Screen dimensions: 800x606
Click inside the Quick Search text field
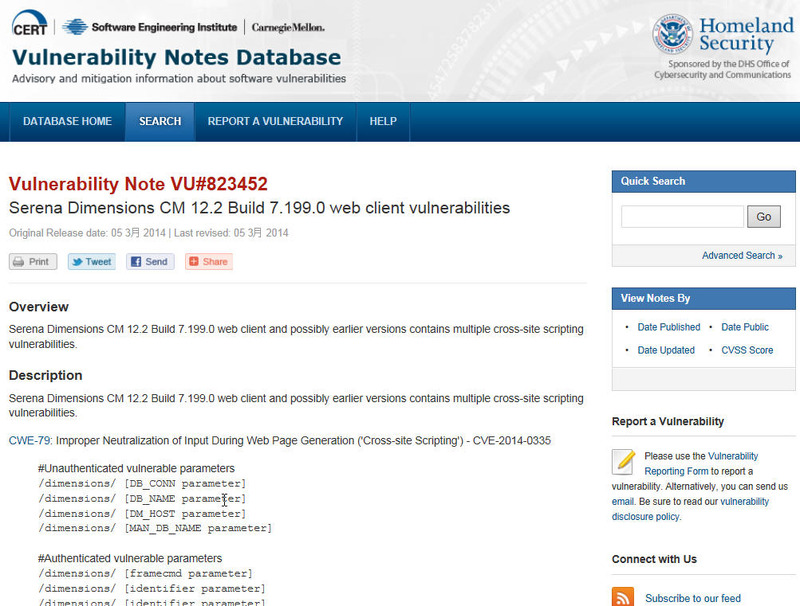pyautogui.click(x=682, y=217)
